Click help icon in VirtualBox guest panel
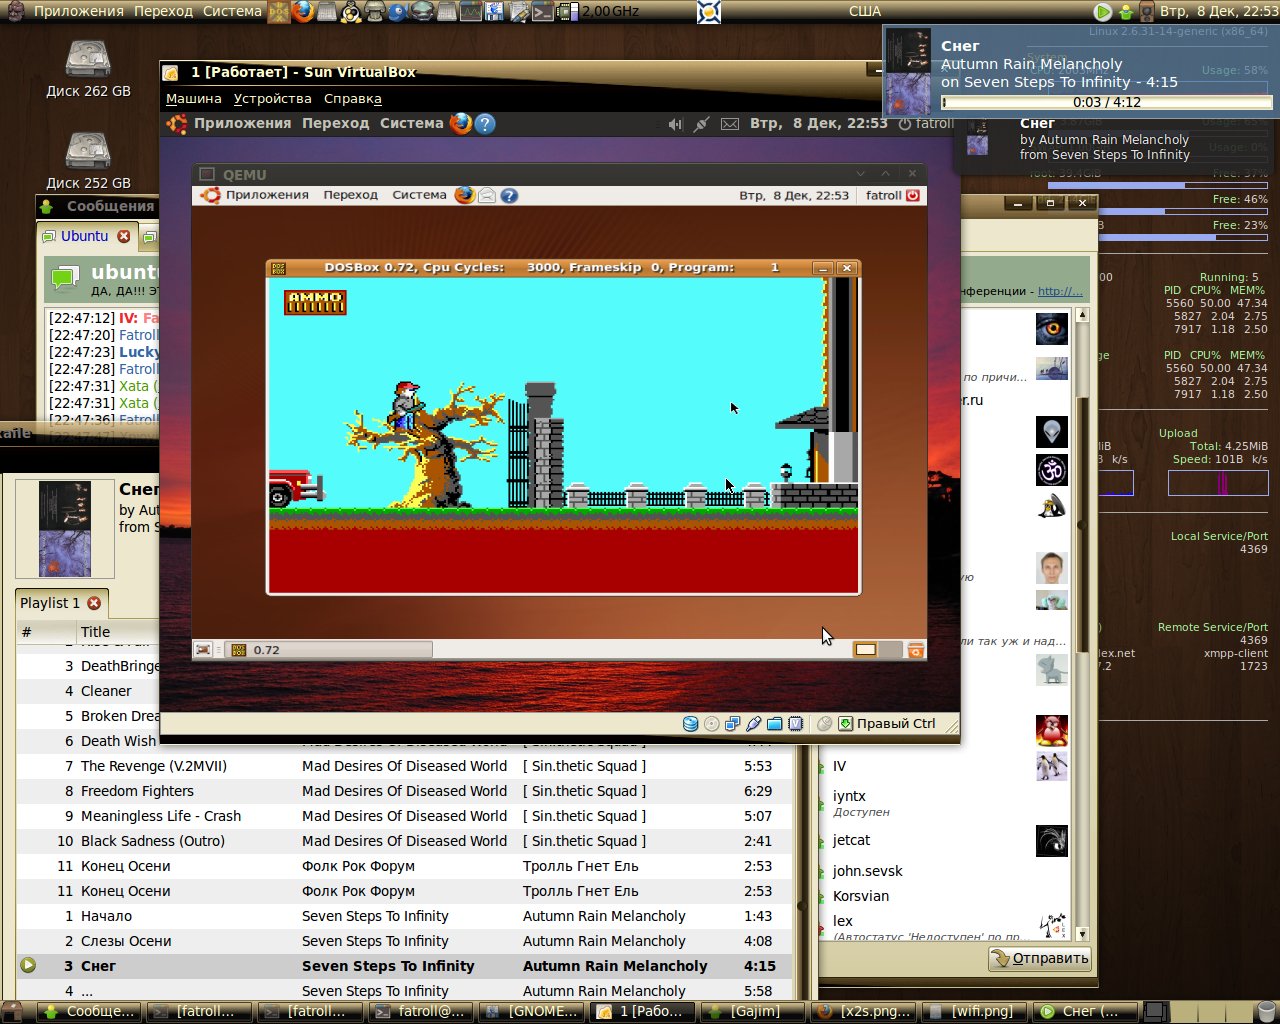Image resolution: width=1280 pixels, height=1024 pixels. coord(485,123)
